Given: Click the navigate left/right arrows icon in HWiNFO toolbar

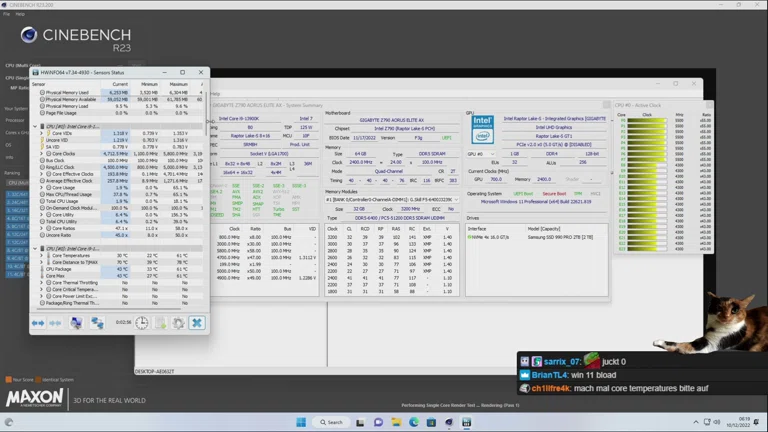Looking at the screenshot, I should pyautogui.click(x=38, y=323).
